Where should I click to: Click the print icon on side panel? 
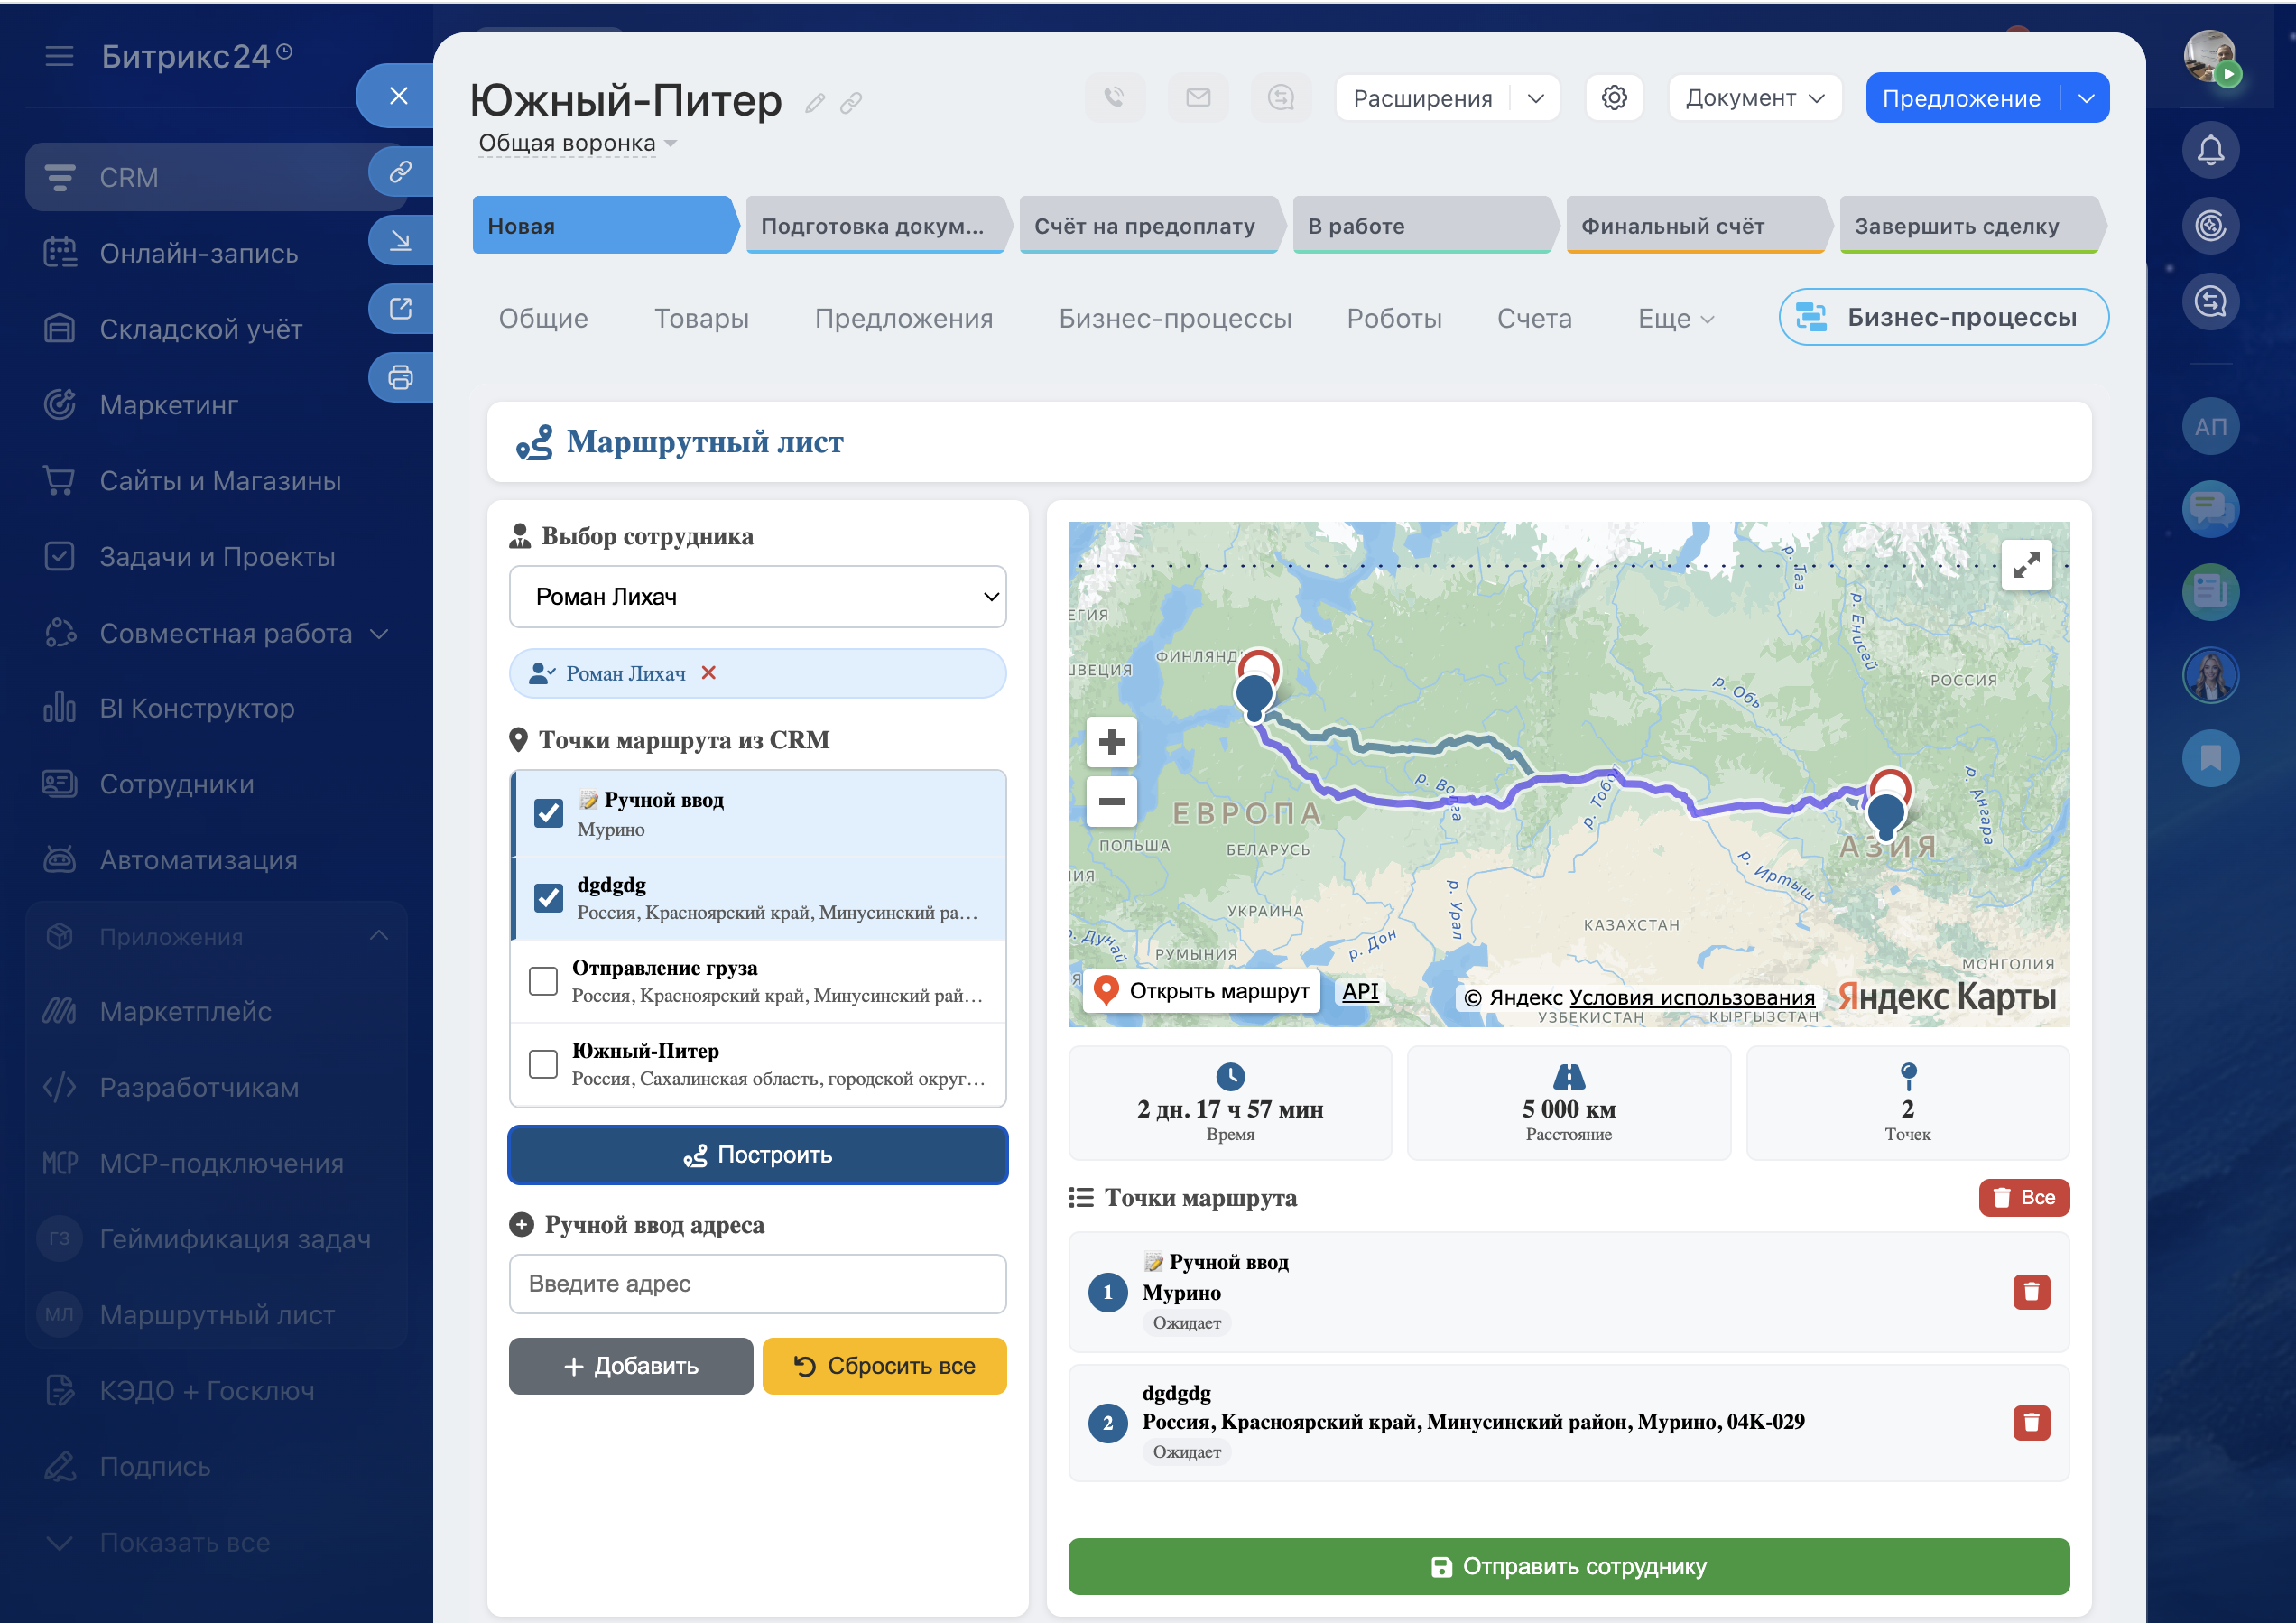tap(400, 378)
